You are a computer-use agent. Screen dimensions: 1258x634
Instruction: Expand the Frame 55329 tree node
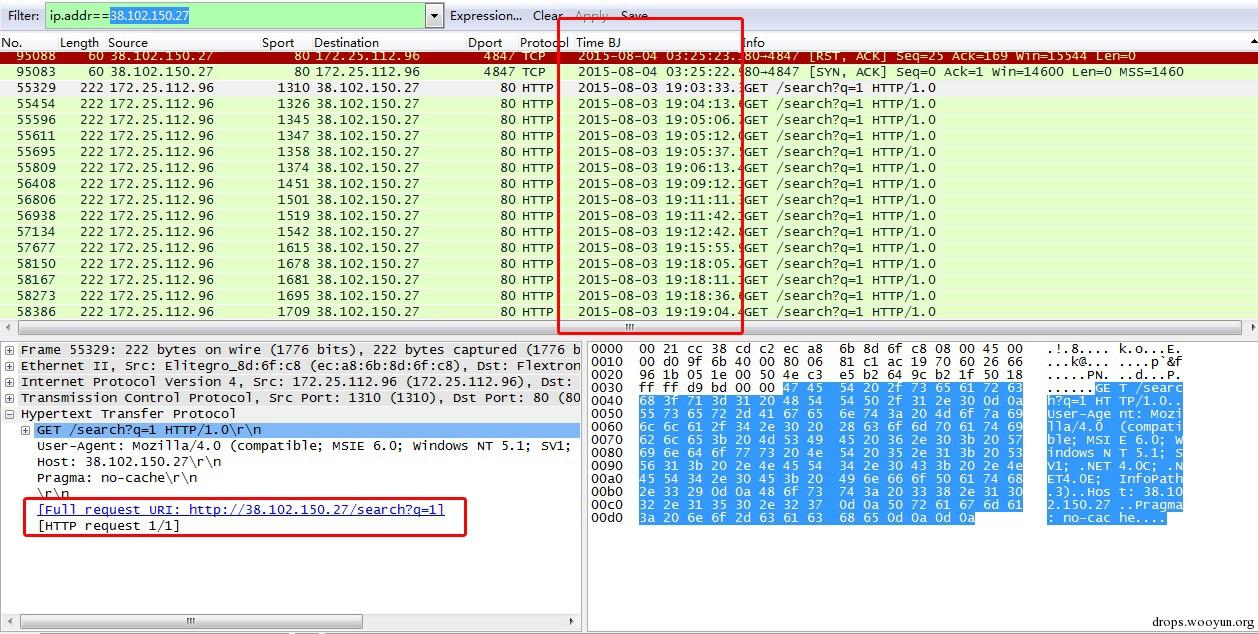[x=10, y=350]
